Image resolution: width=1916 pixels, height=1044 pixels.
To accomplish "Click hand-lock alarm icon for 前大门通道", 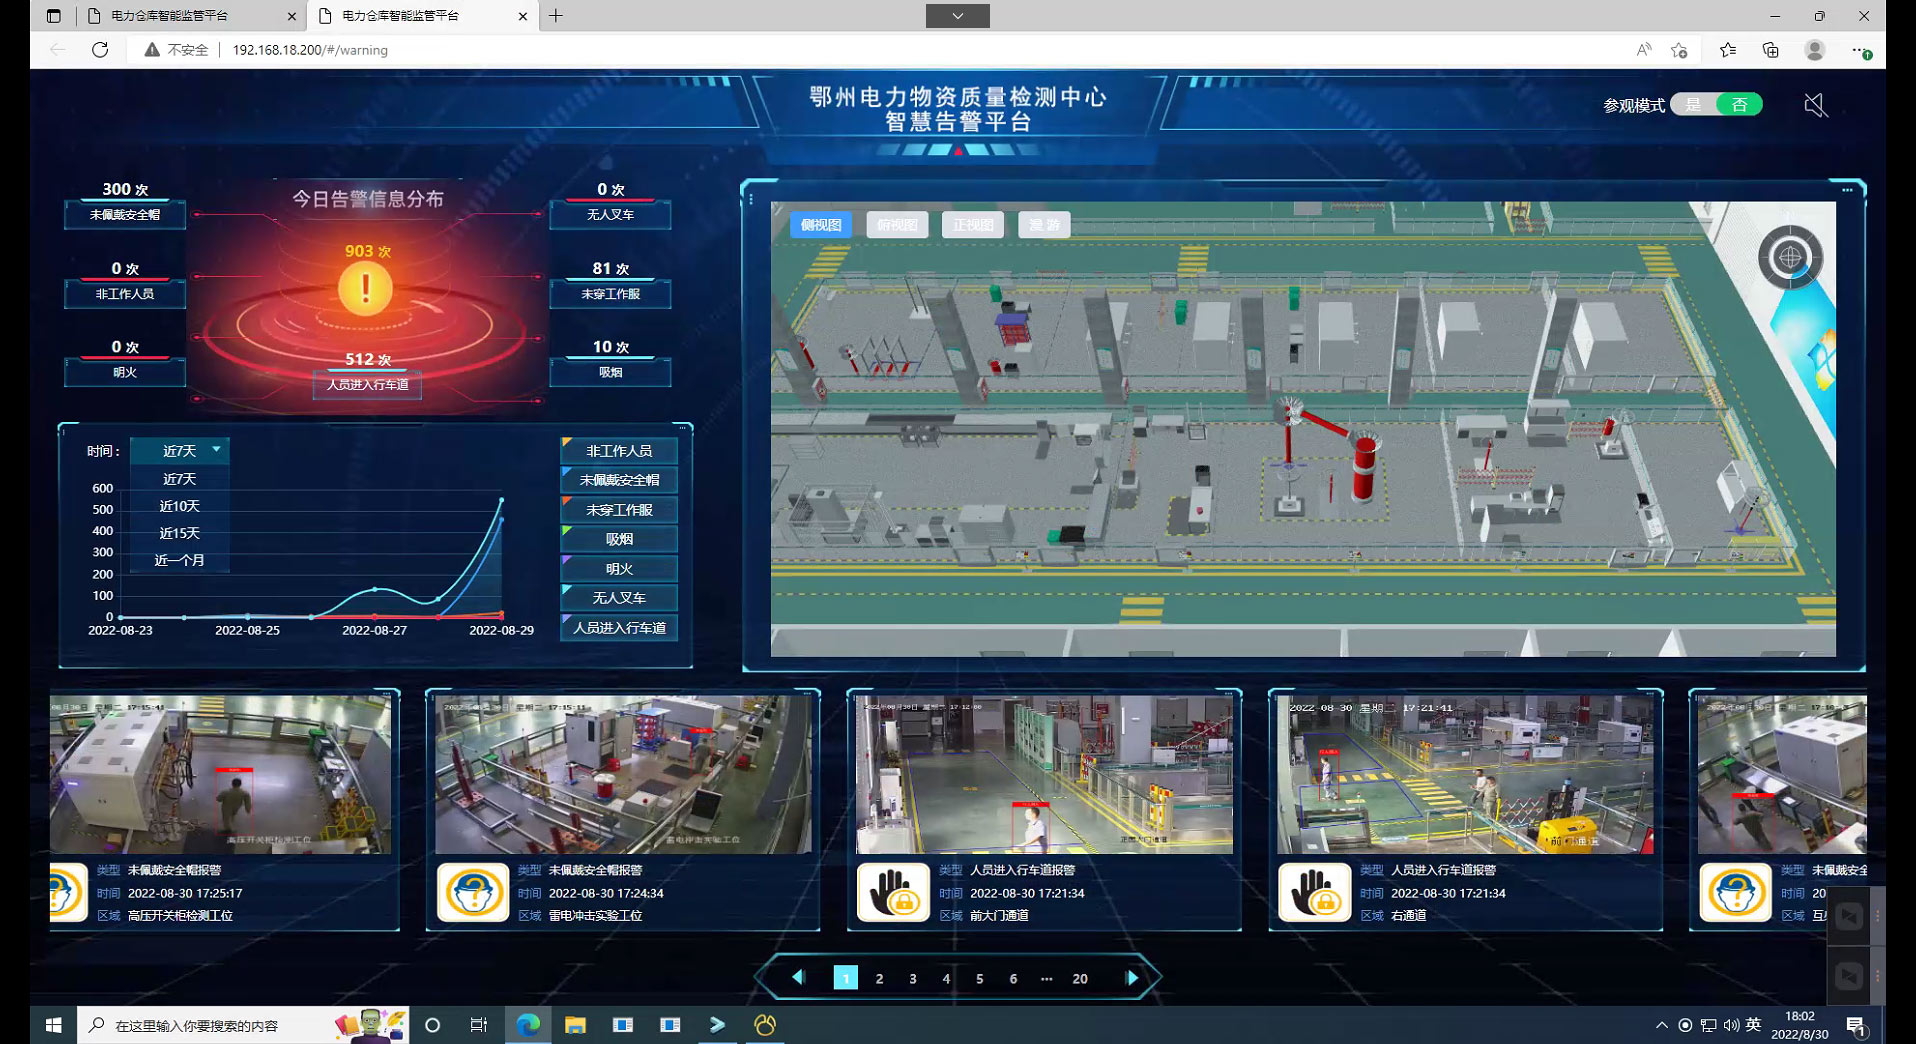I will [893, 892].
